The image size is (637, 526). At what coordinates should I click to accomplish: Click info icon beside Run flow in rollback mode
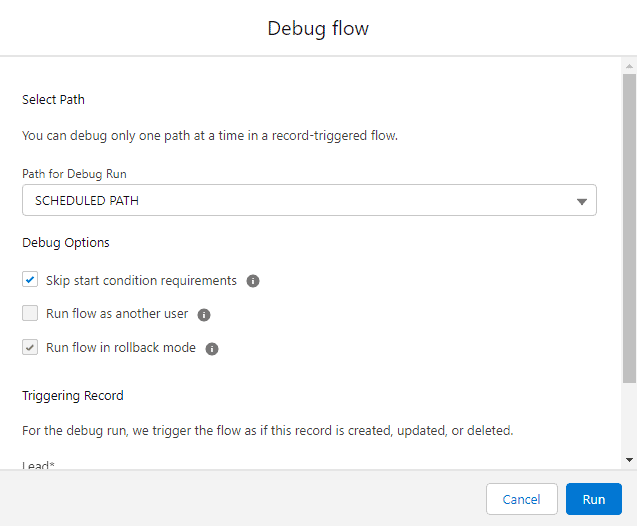(212, 349)
